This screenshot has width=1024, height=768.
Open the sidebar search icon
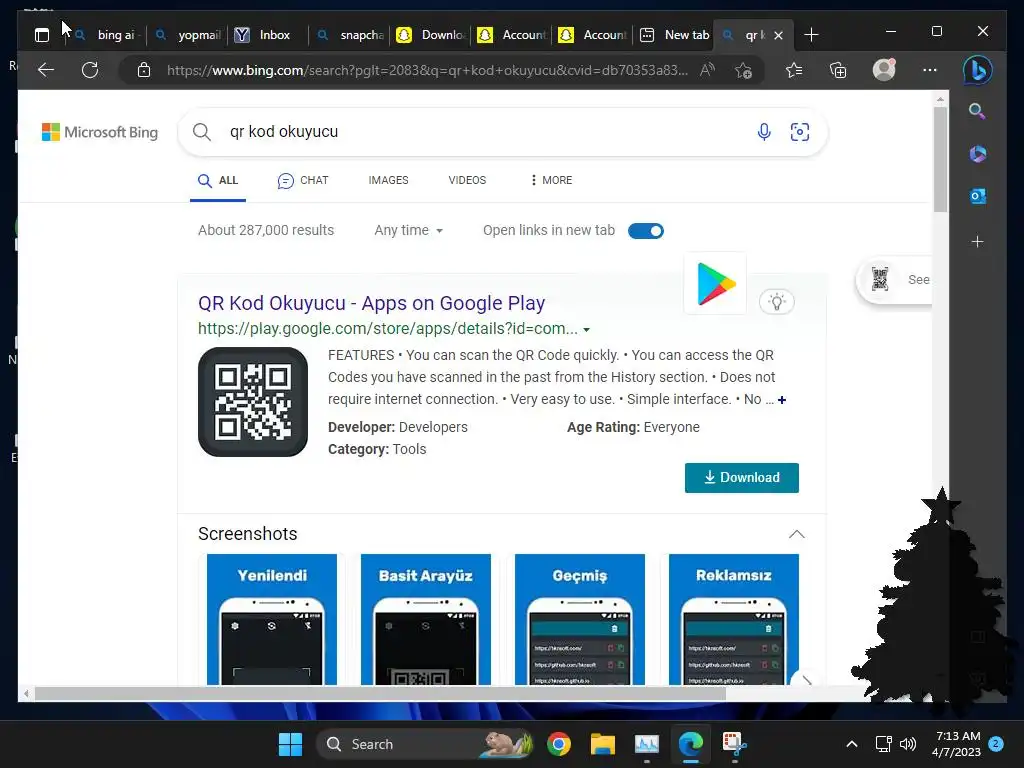[977, 111]
